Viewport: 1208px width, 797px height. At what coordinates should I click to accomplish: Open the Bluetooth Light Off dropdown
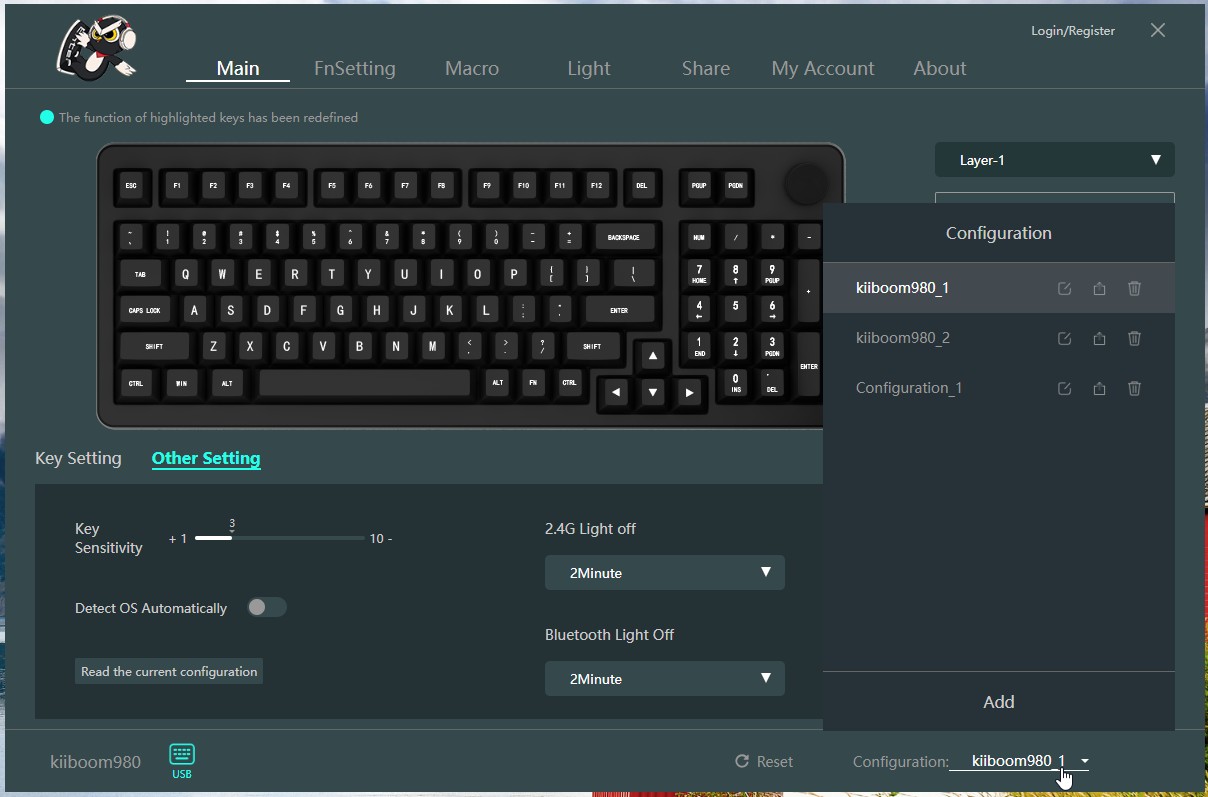click(665, 679)
